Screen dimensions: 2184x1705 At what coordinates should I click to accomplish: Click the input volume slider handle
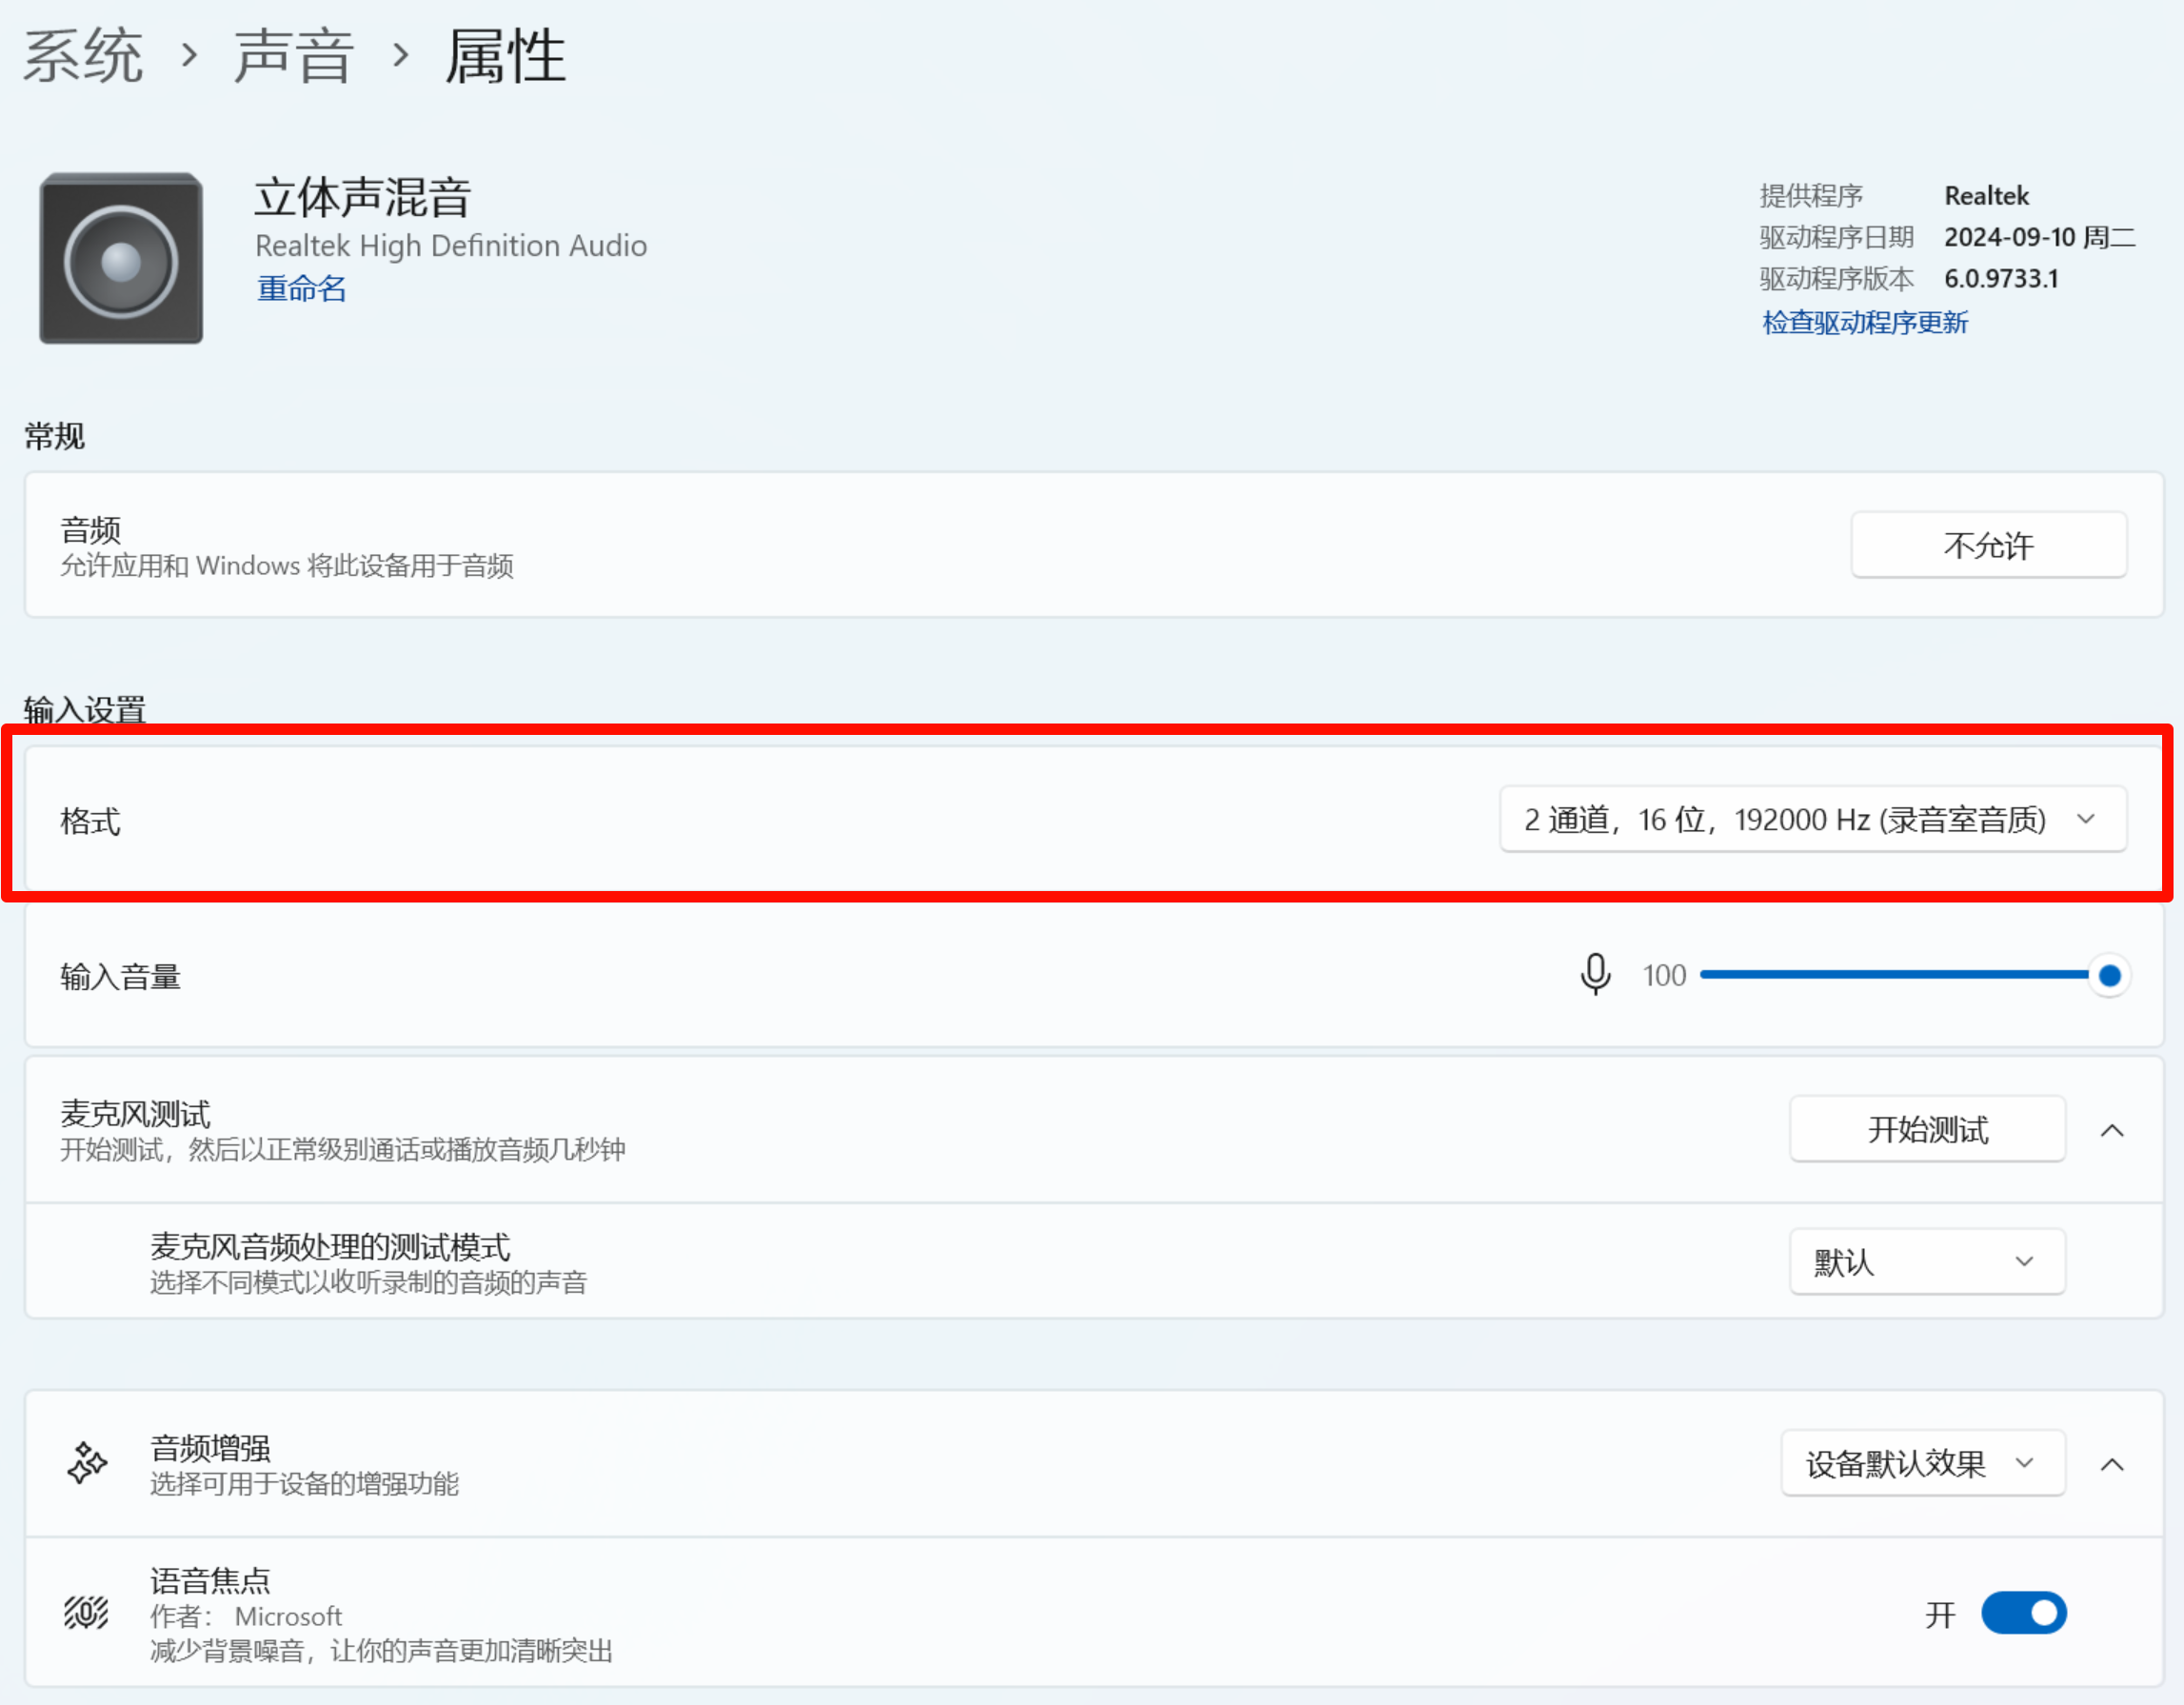coord(2109,975)
